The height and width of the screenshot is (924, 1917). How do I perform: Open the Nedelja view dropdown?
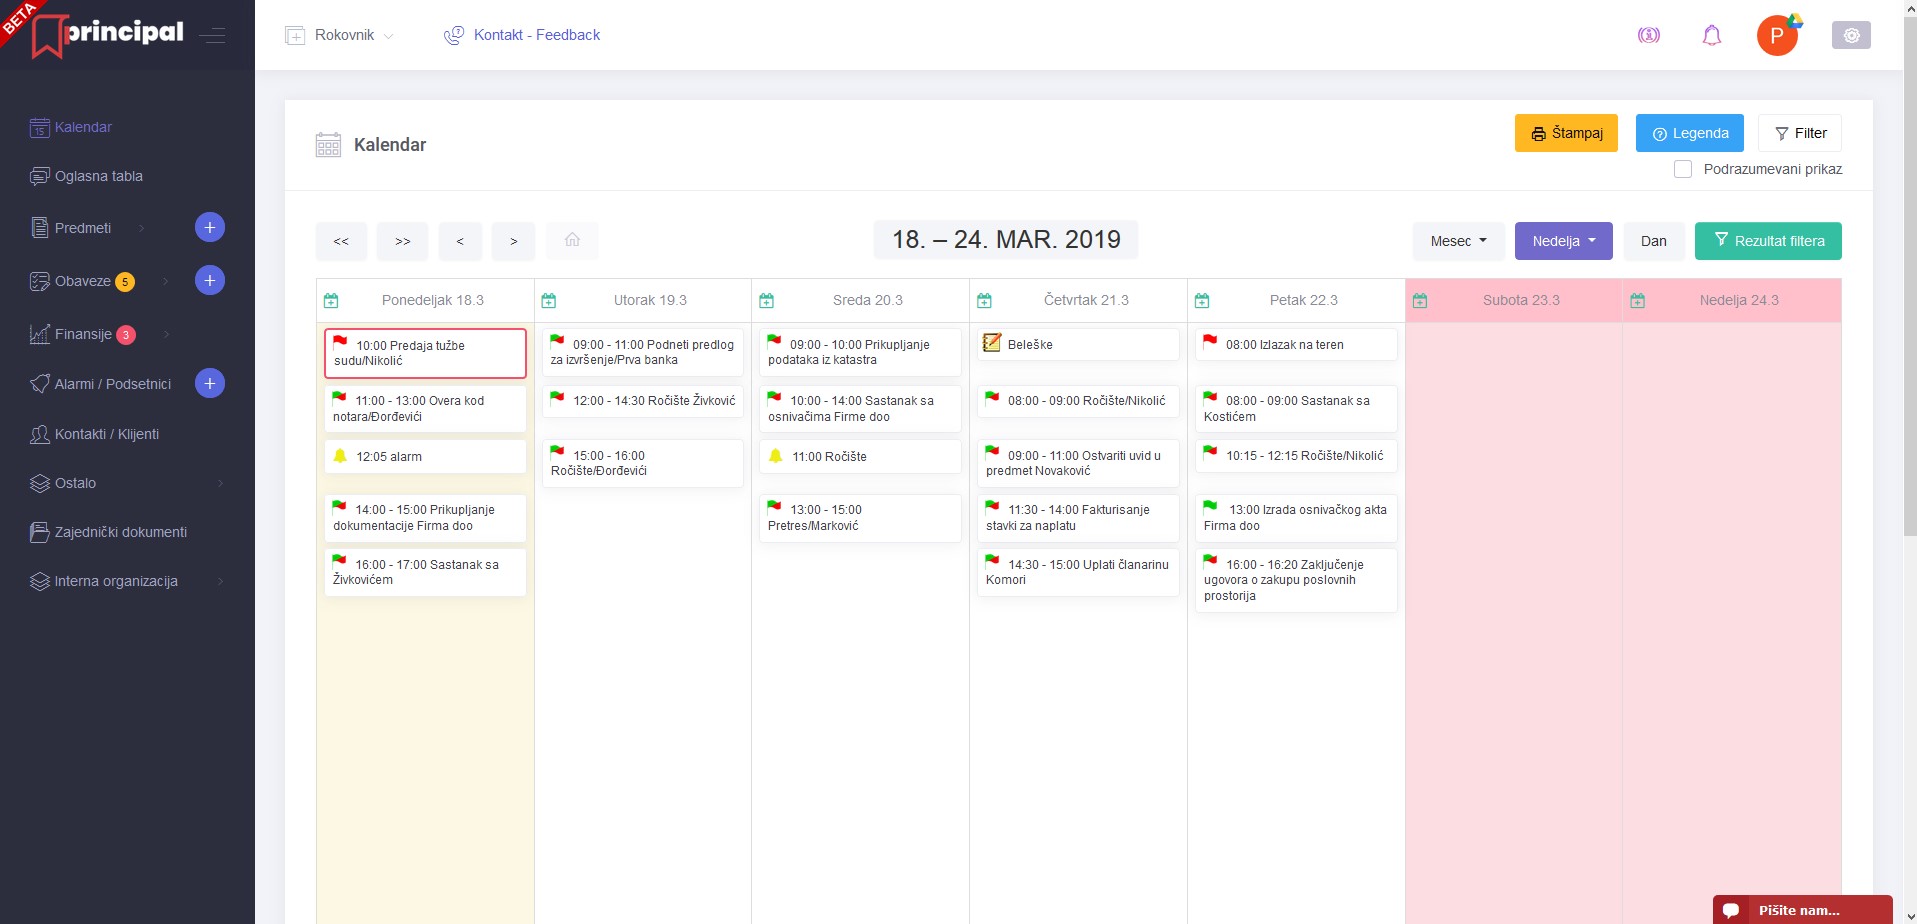click(1563, 241)
